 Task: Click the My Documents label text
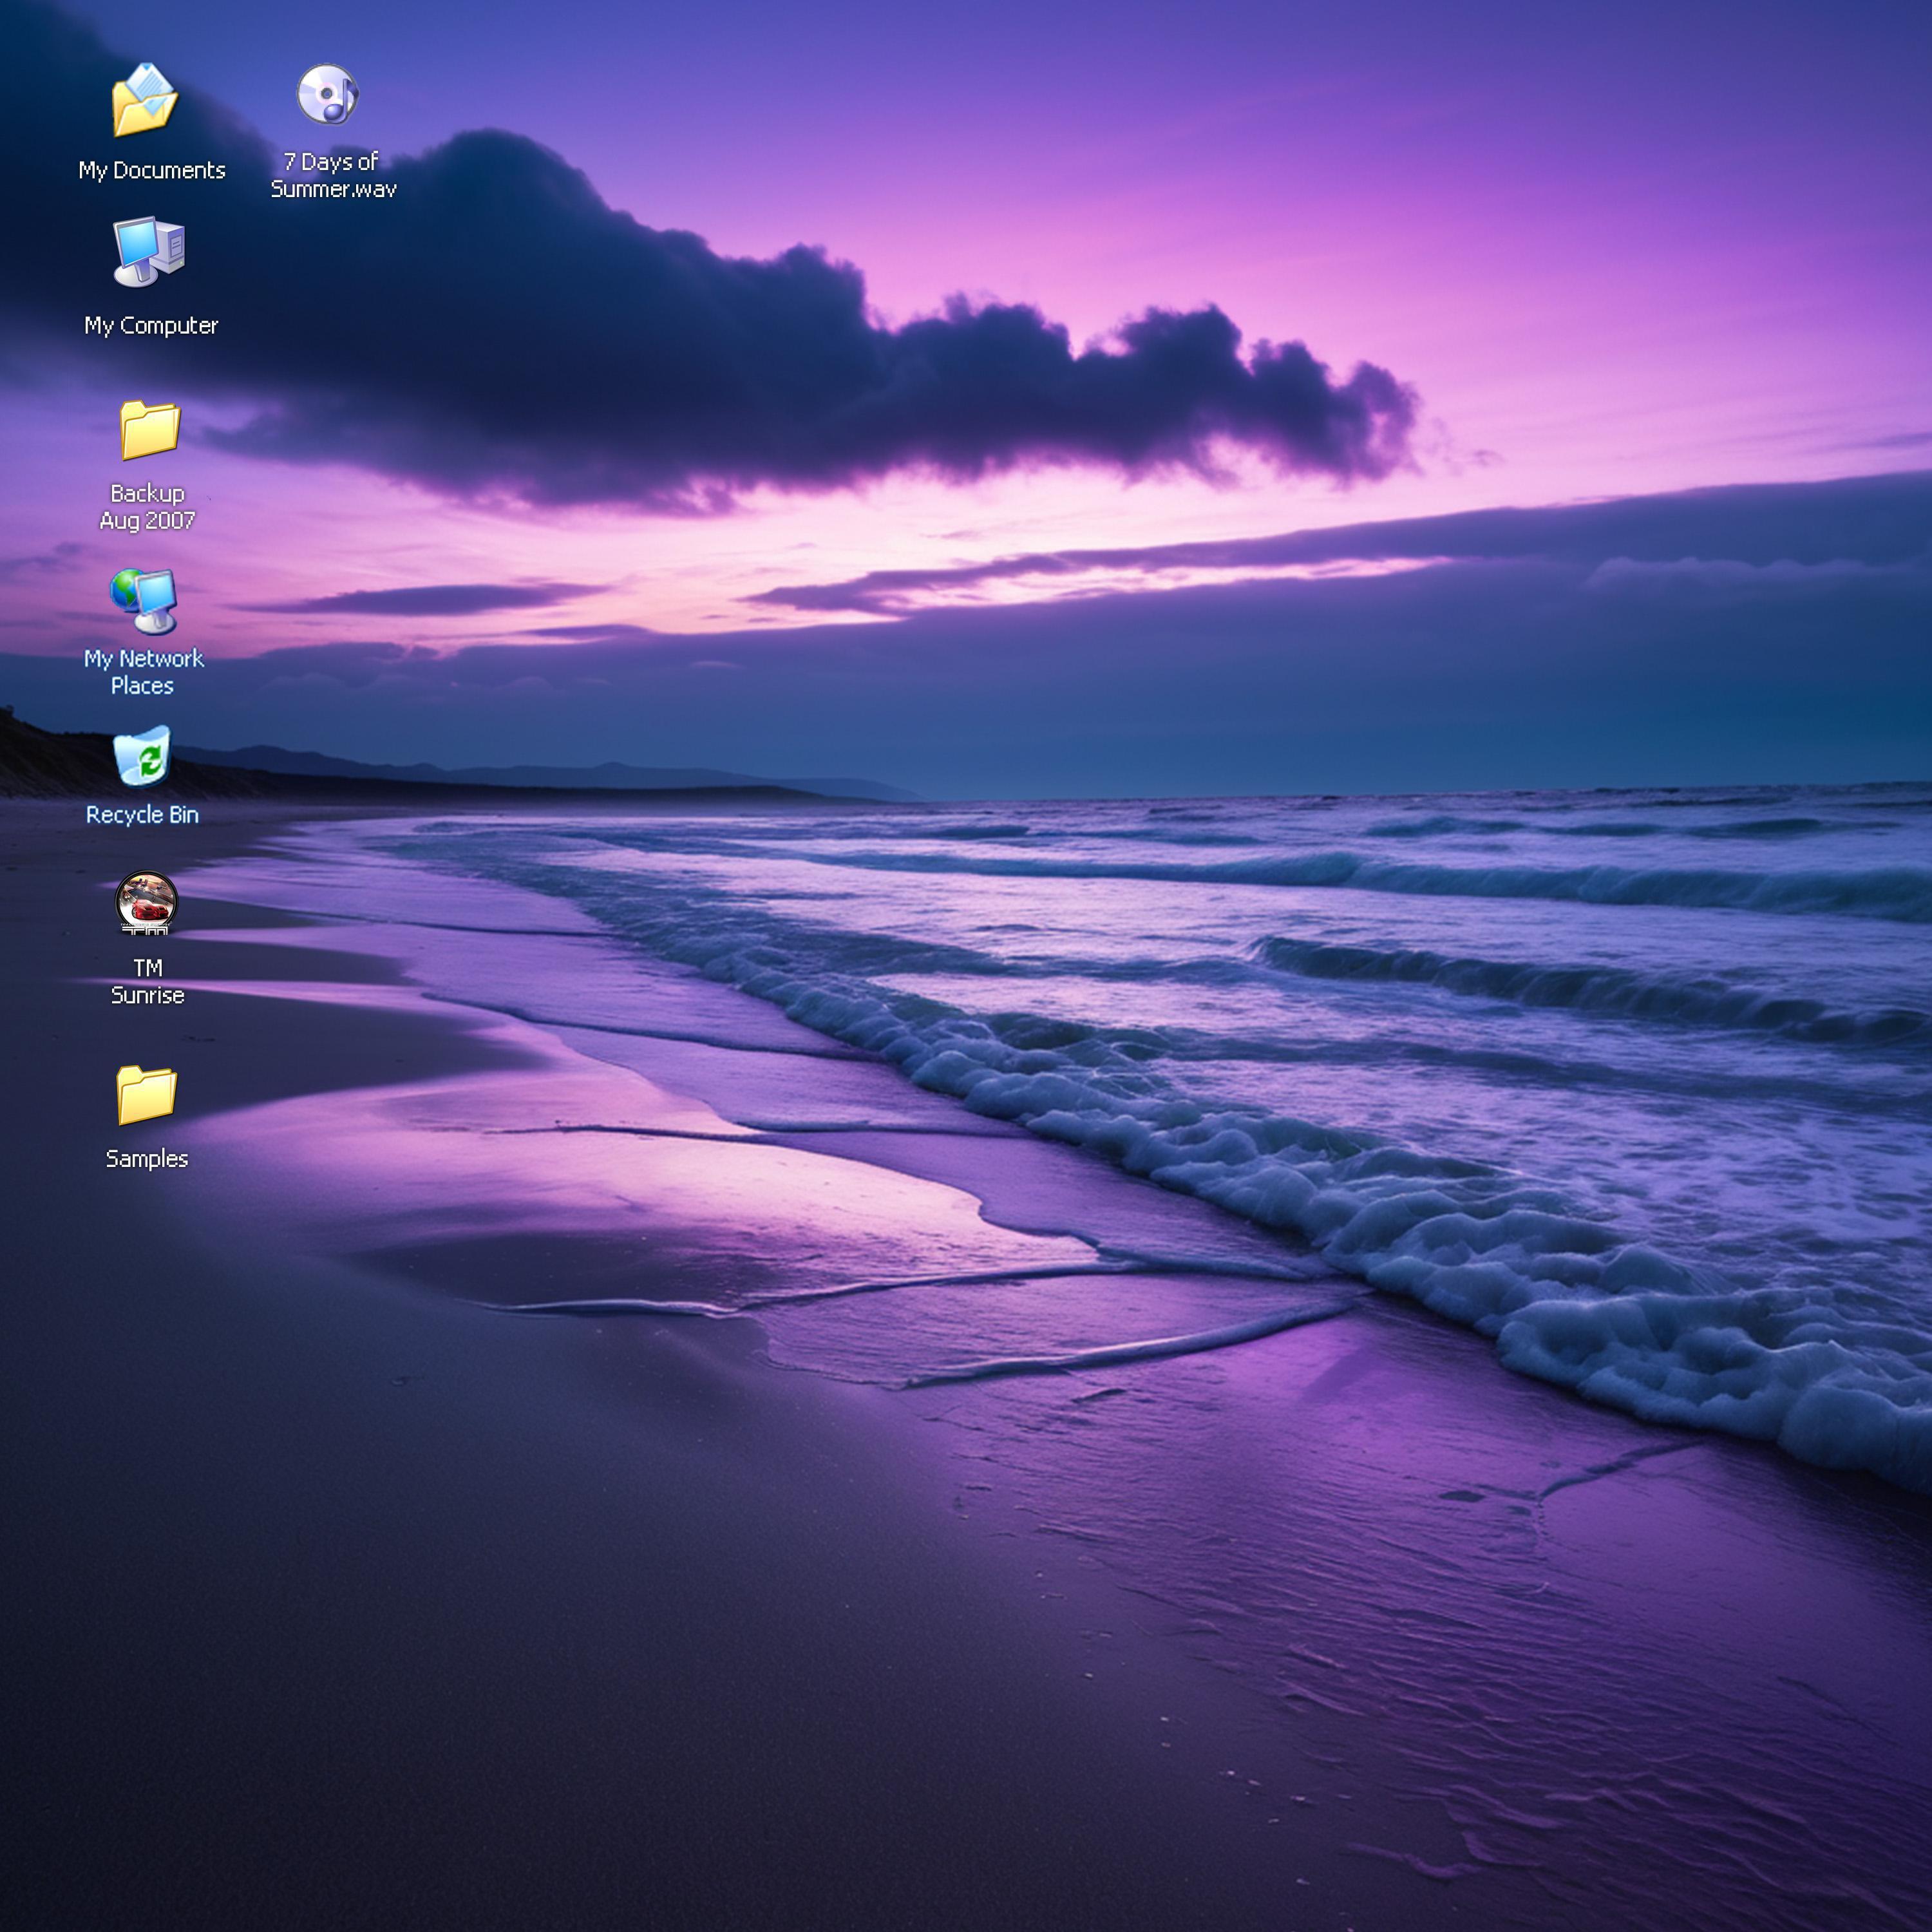pos(152,171)
